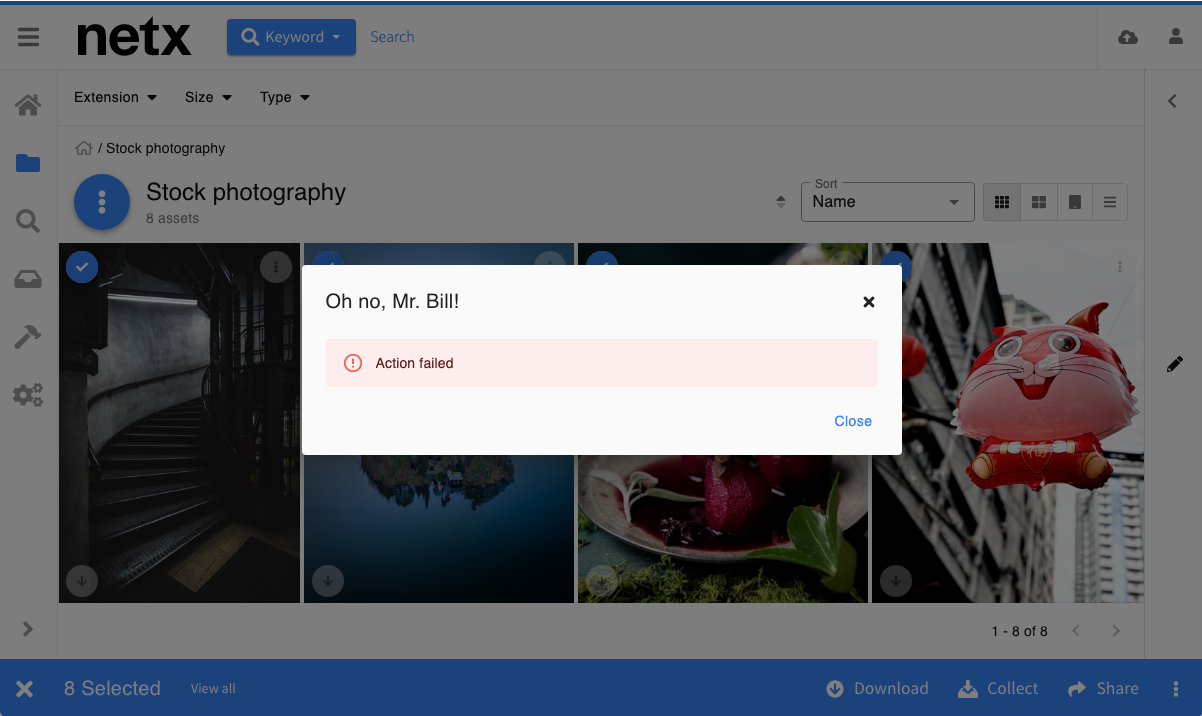This screenshot has width=1202, height=716.
Task: Open the cloud upload icon
Action: (1128, 37)
